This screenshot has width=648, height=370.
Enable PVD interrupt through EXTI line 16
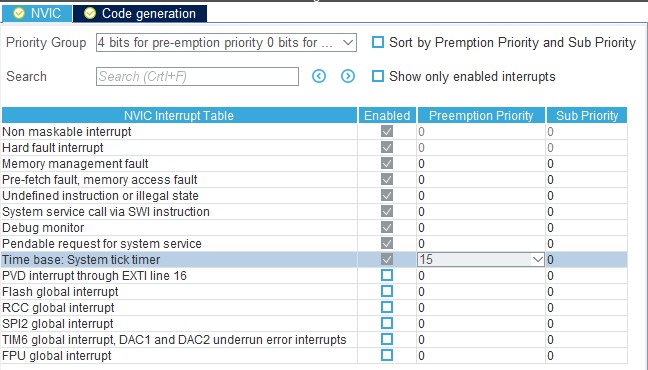click(387, 275)
